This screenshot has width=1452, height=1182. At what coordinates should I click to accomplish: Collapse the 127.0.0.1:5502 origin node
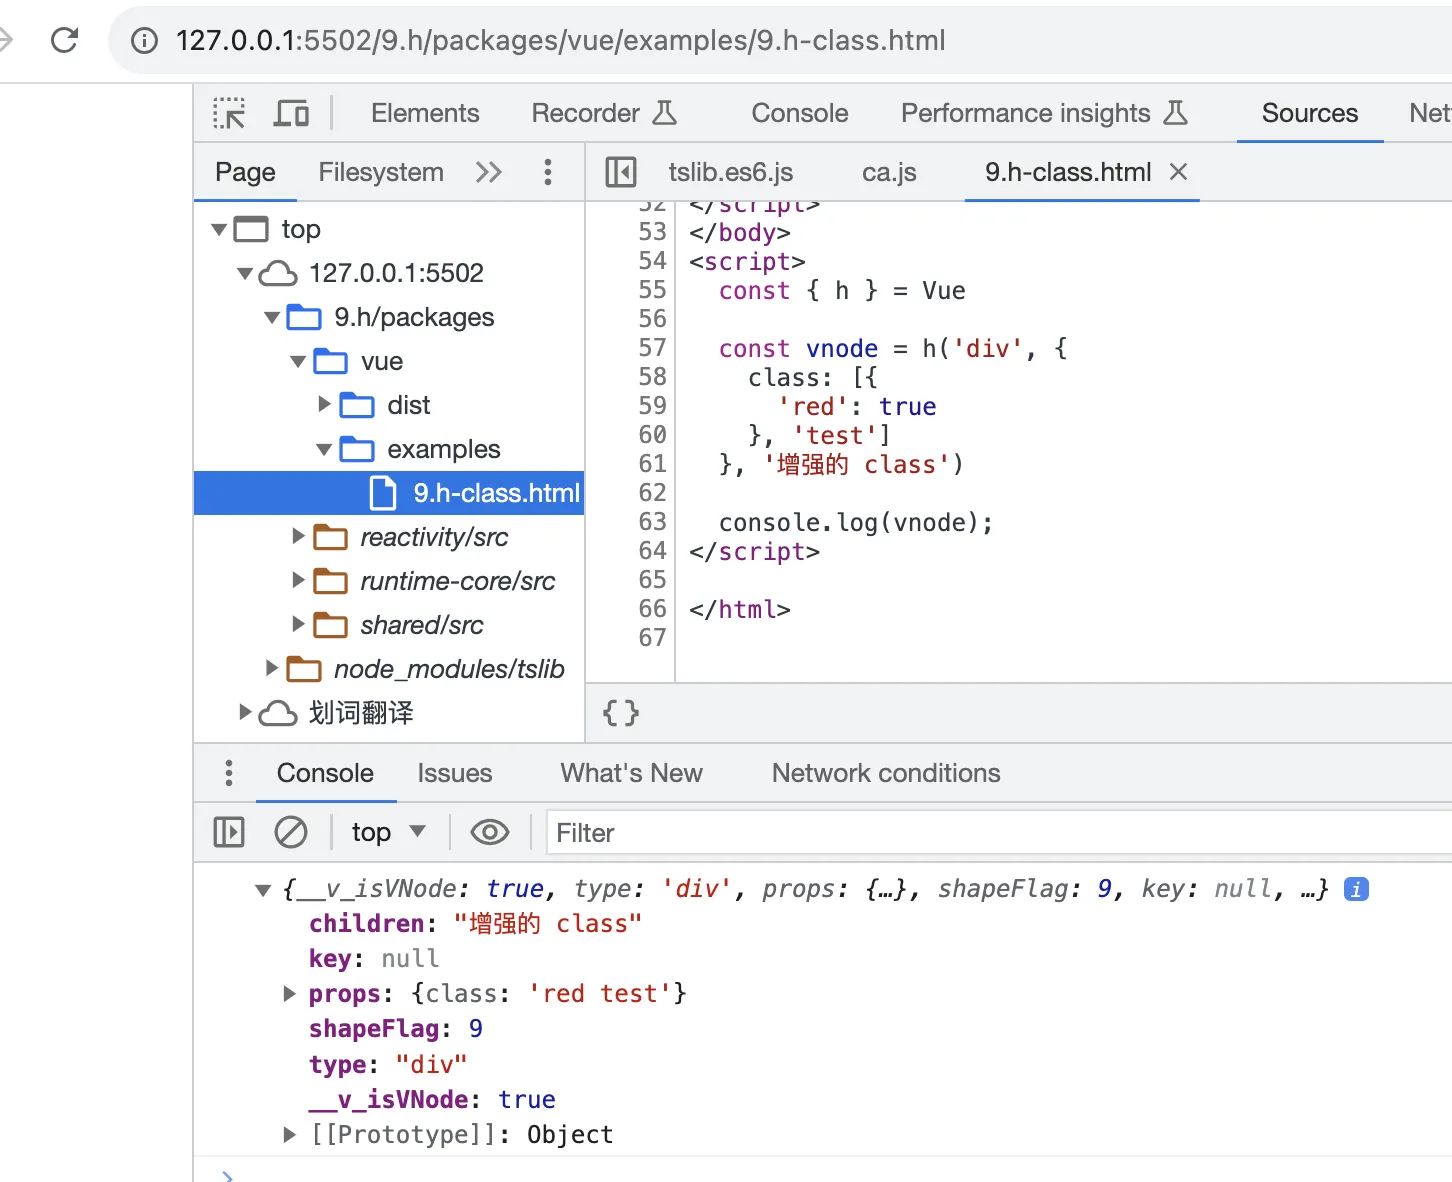(245, 273)
